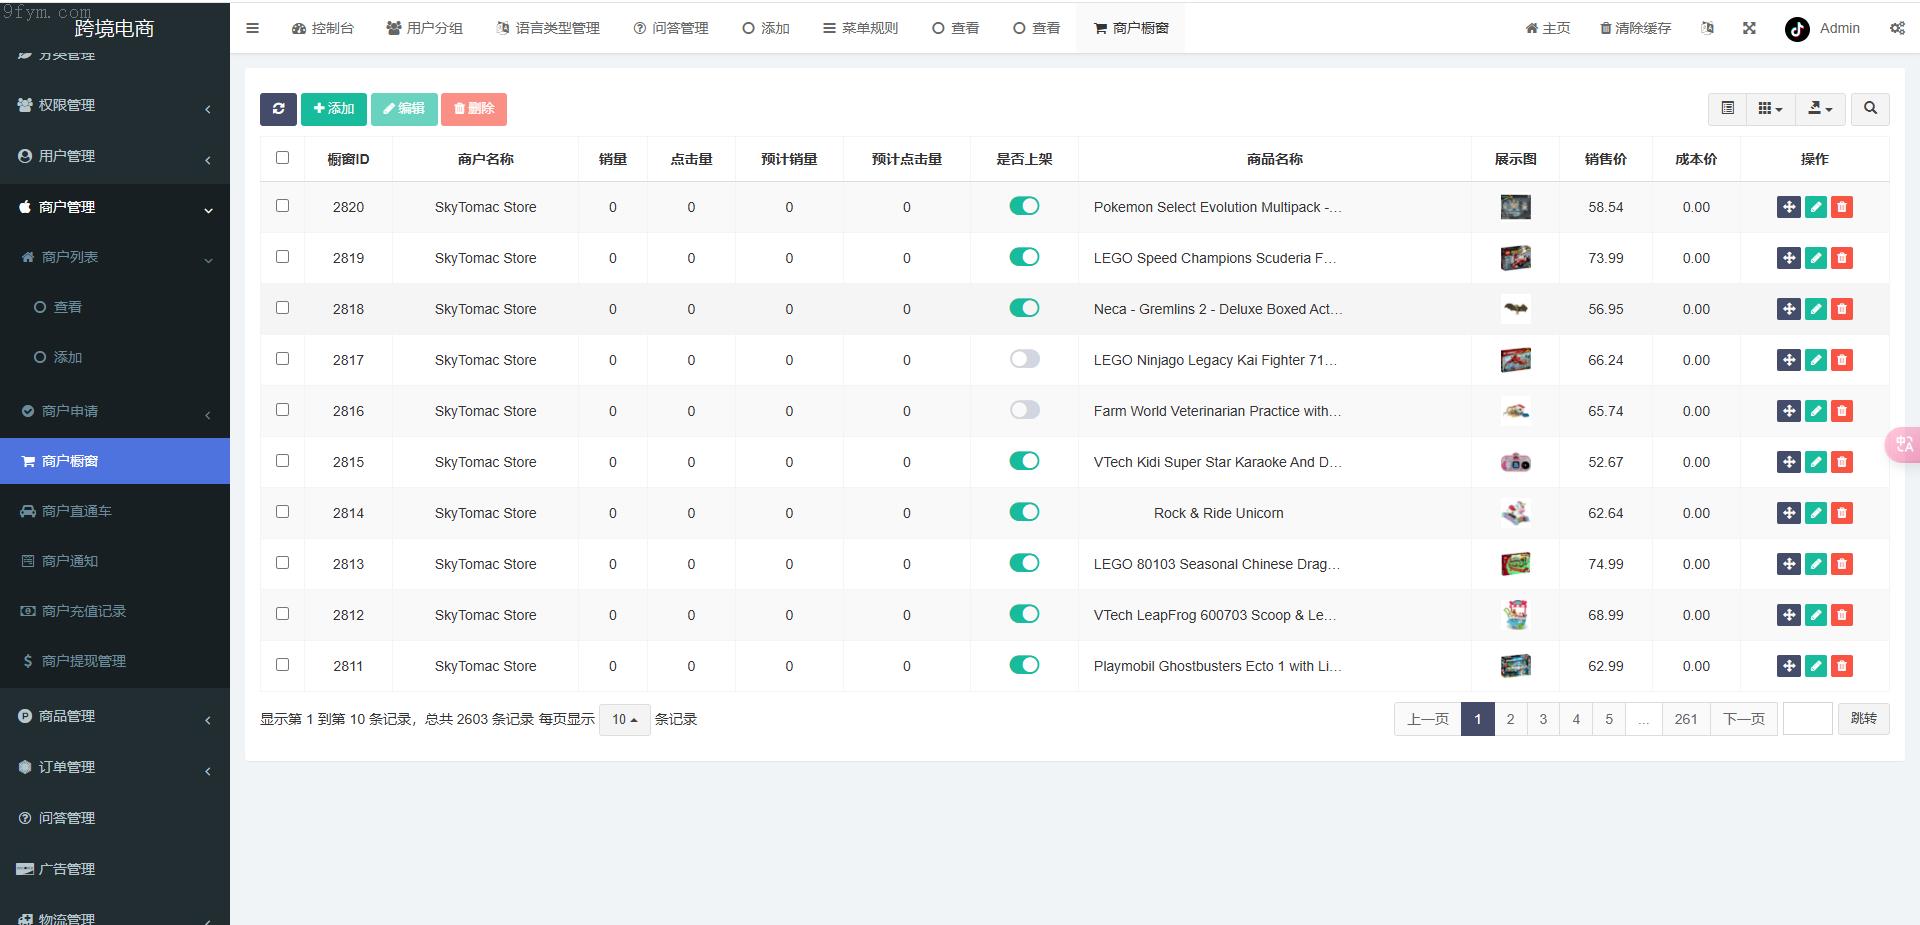Click green edit pencil for row 2818
The width and height of the screenshot is (1920, 925).
click(1815, 309)
